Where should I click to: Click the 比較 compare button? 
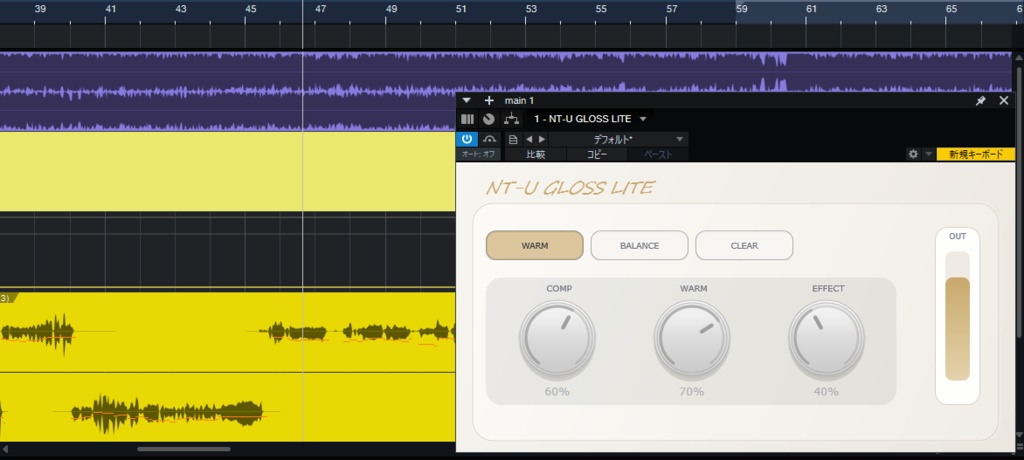coord(536,154)
